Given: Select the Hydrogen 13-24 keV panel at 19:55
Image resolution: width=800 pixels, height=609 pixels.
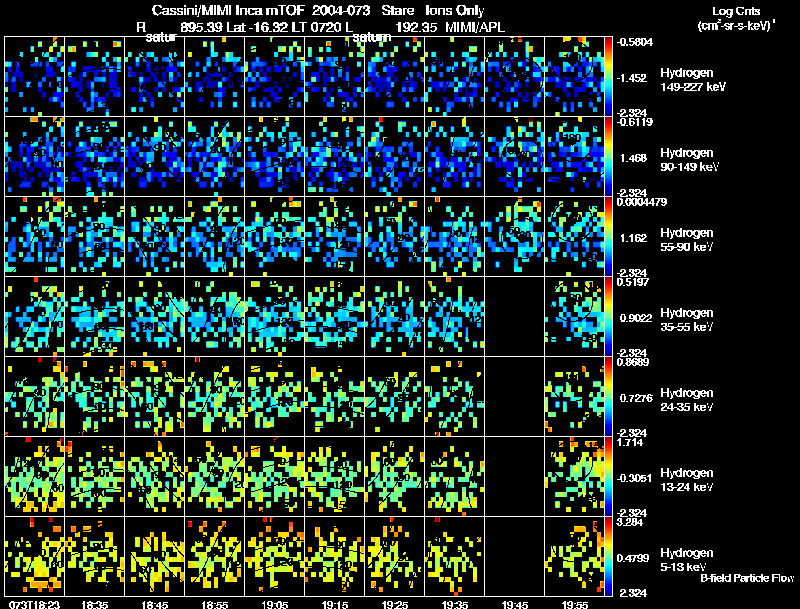Looking at the screenshot, I should [x=574, y=477].
